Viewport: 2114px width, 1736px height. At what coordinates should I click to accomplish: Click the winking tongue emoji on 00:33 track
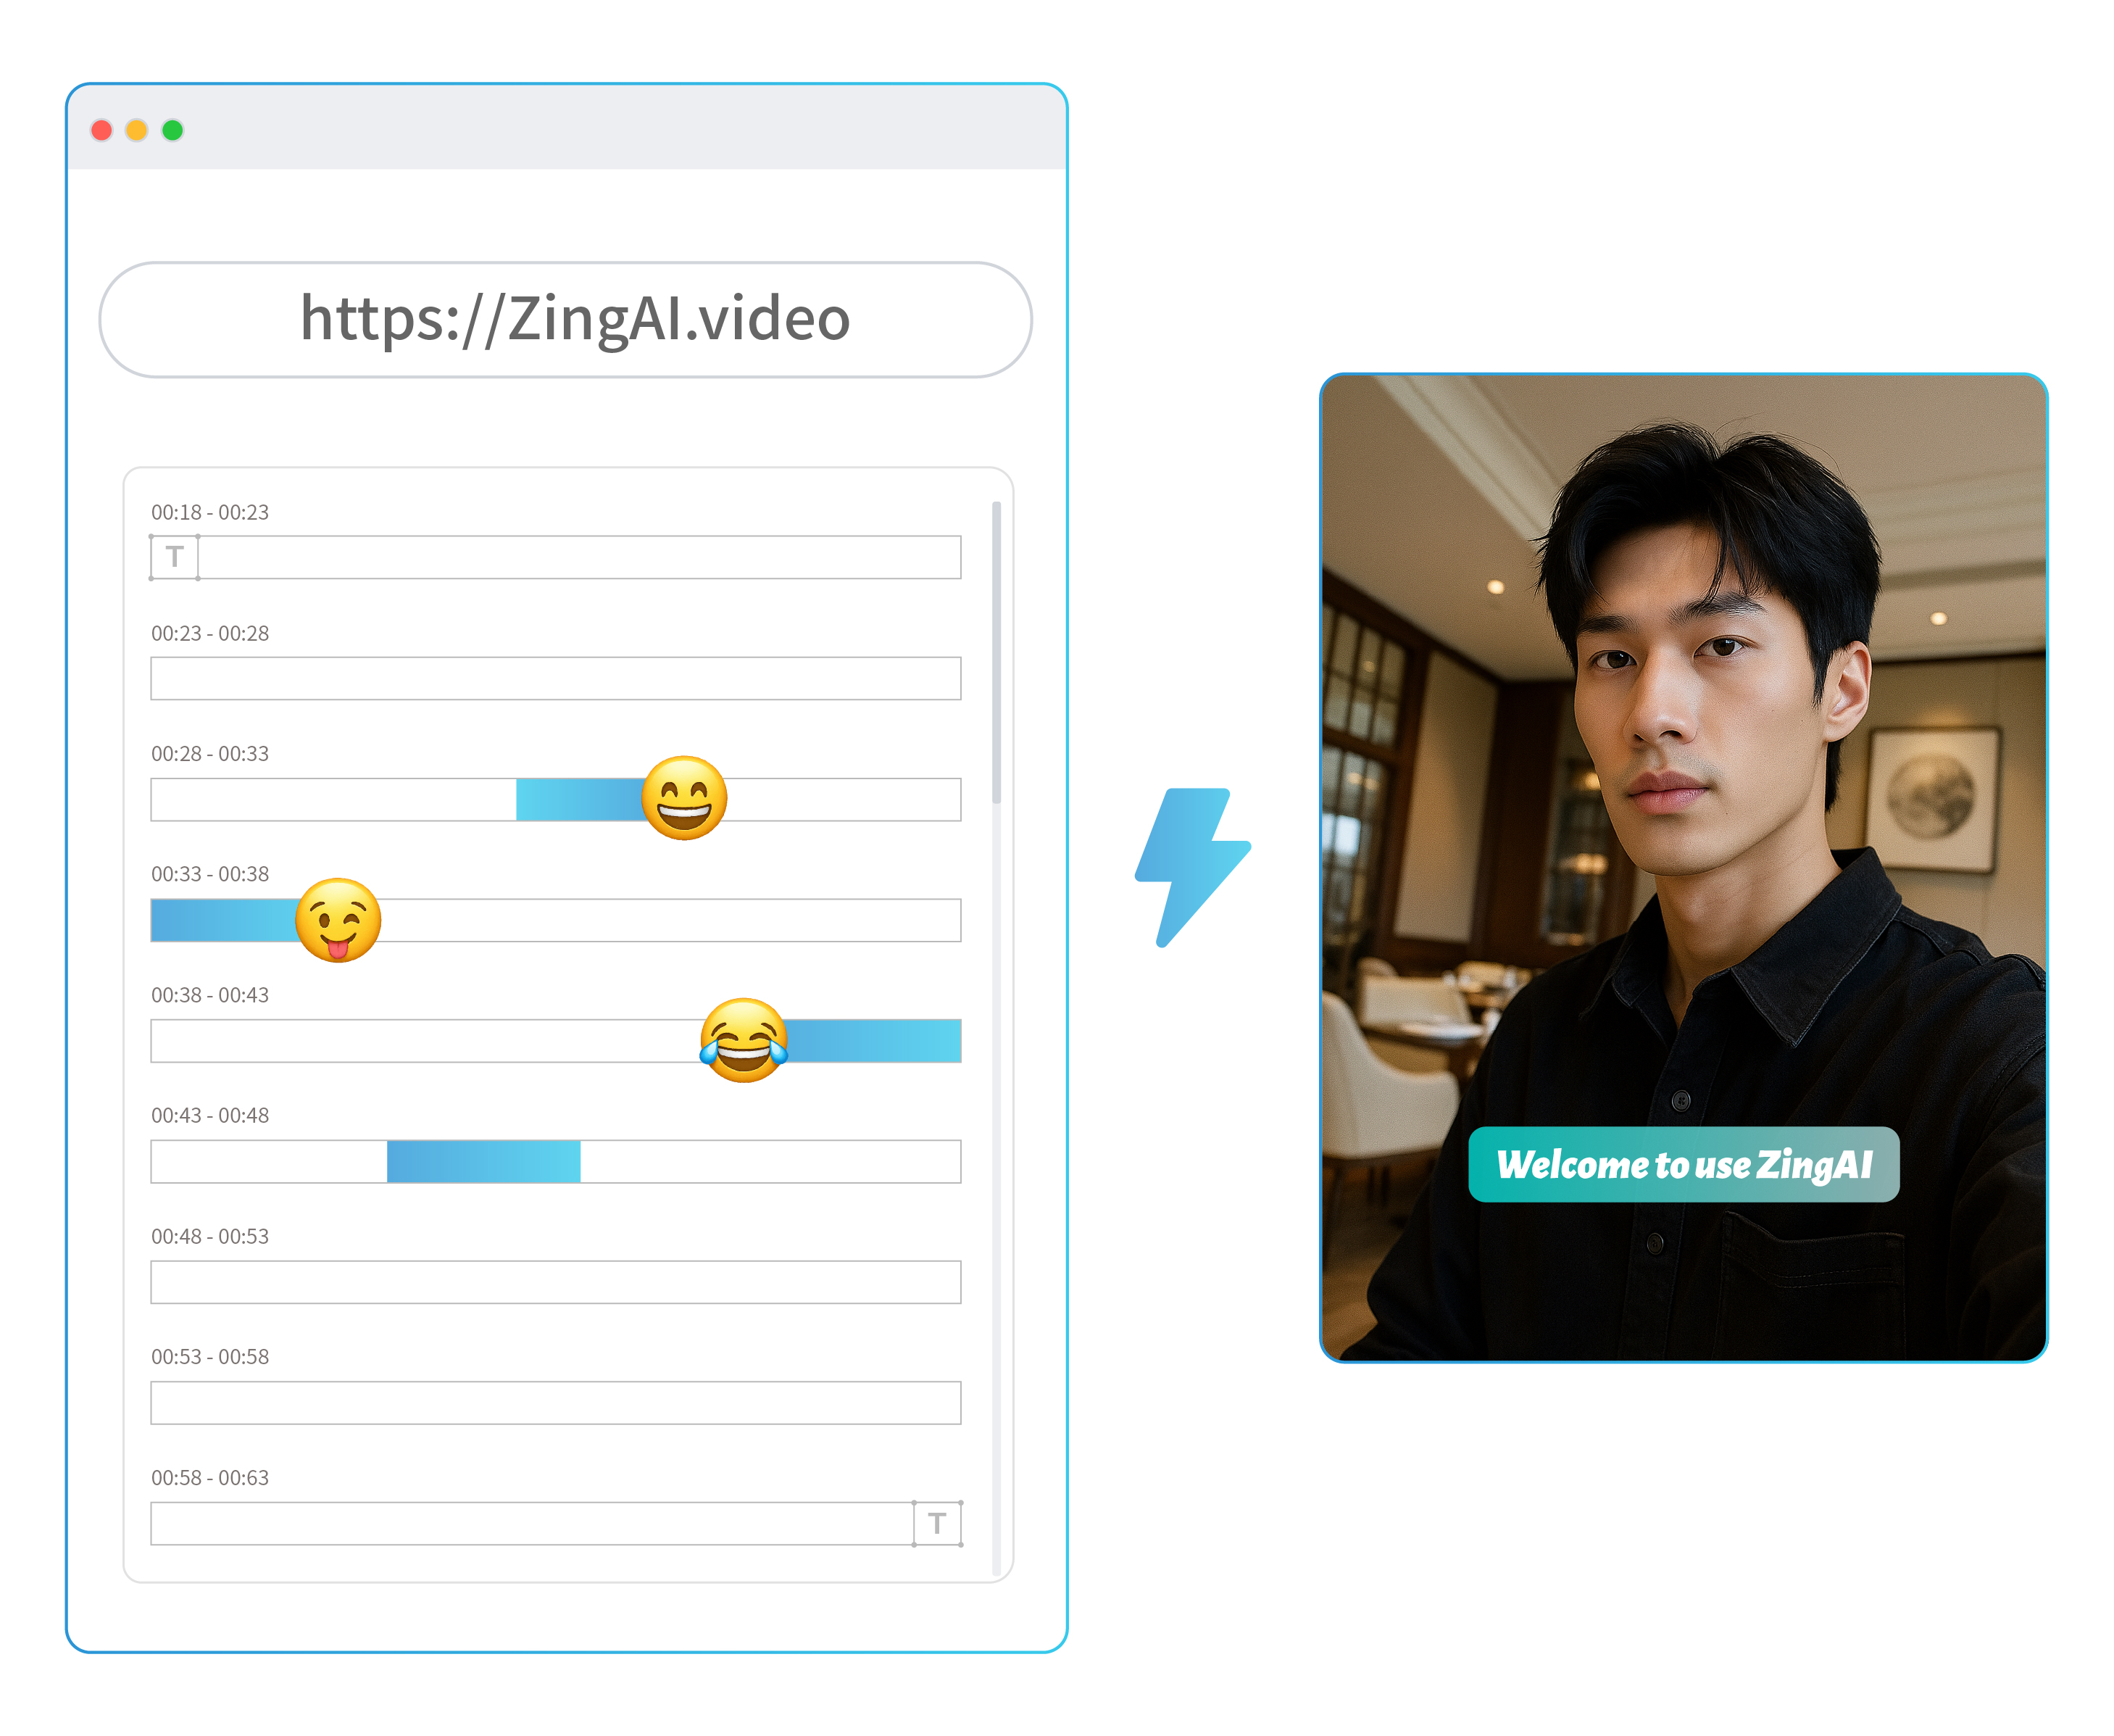(339, 920)
